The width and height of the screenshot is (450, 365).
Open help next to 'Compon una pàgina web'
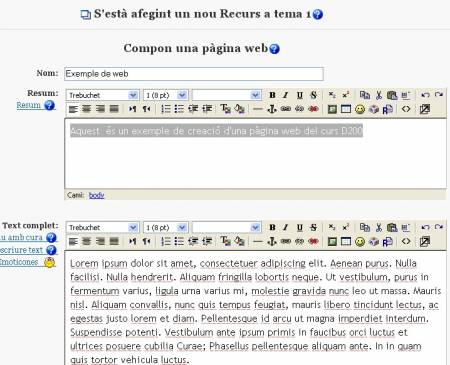[x=274, y=49]
